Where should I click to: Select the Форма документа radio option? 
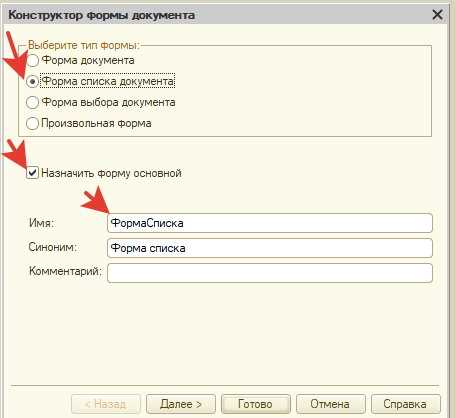pyautogui.click(x=32, y=60)
